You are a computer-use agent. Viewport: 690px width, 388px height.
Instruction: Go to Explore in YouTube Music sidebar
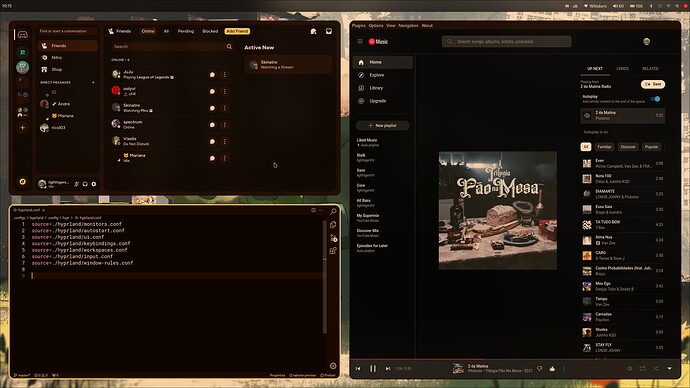(382, 75)
